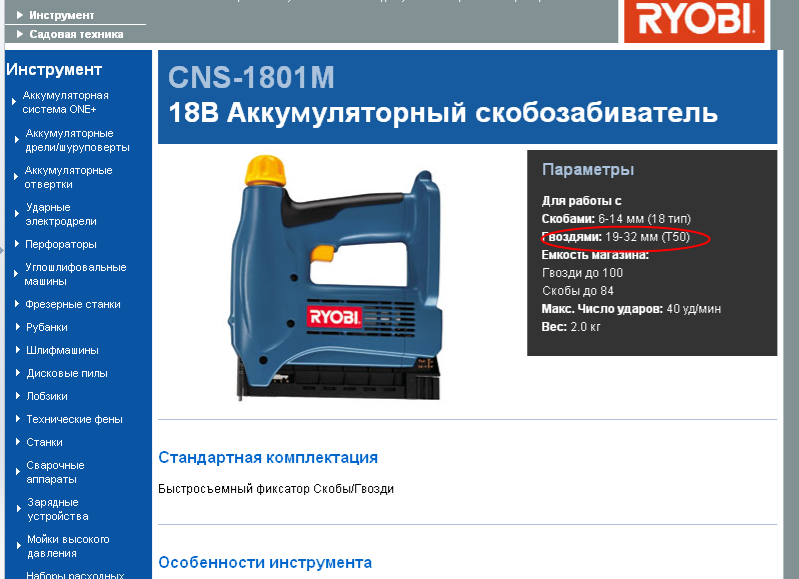Go to Рубанки category

pos(47,327)
